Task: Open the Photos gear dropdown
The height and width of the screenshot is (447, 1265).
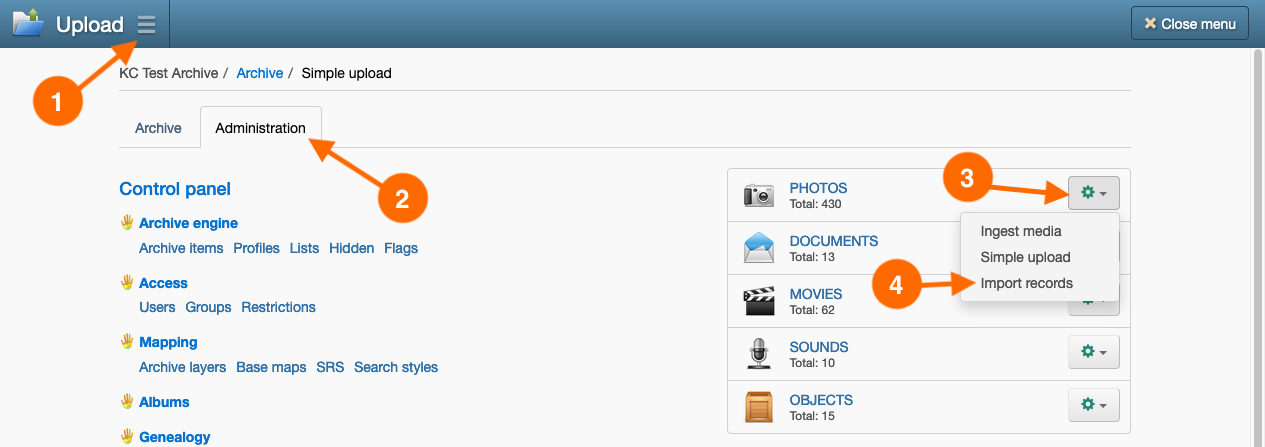Action: pos(1093,193)
